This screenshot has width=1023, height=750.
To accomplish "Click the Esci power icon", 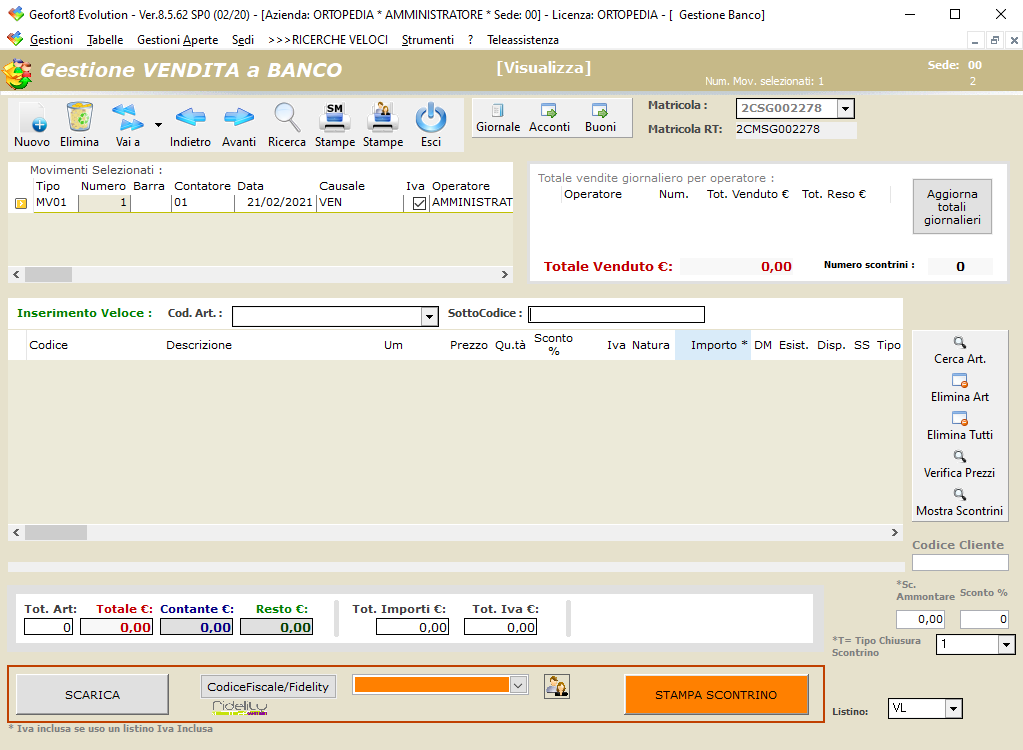I will (x=431, y=119).
